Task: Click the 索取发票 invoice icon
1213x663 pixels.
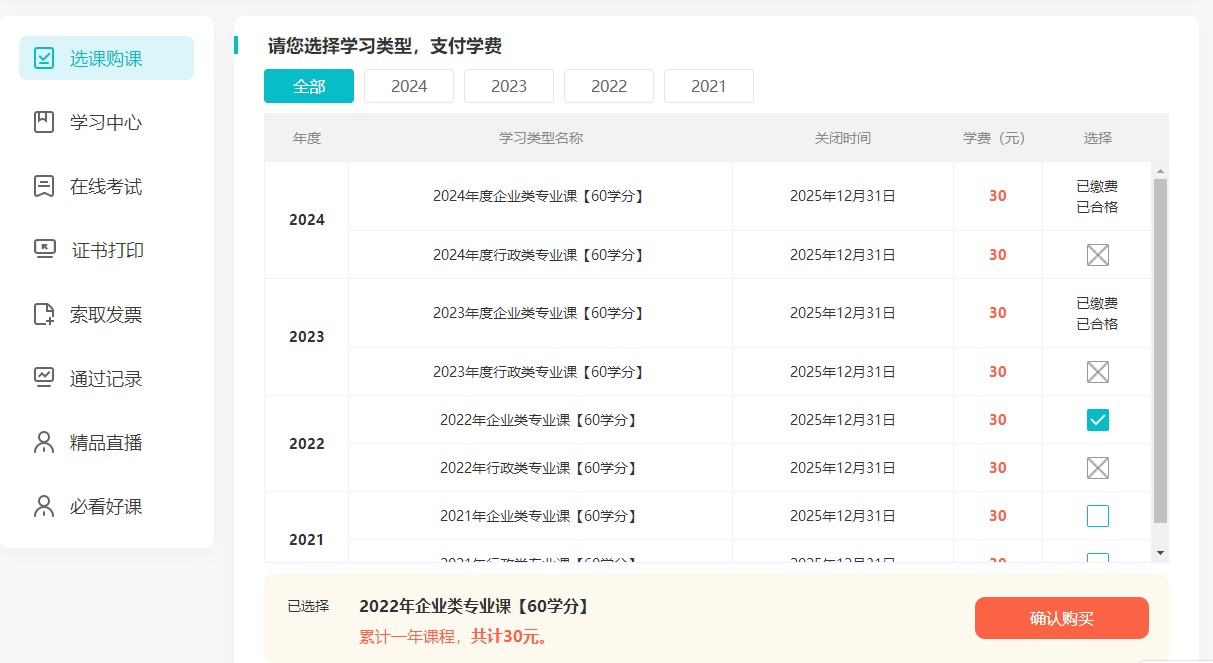Action: pyautogui.click(x=42, y=314)
